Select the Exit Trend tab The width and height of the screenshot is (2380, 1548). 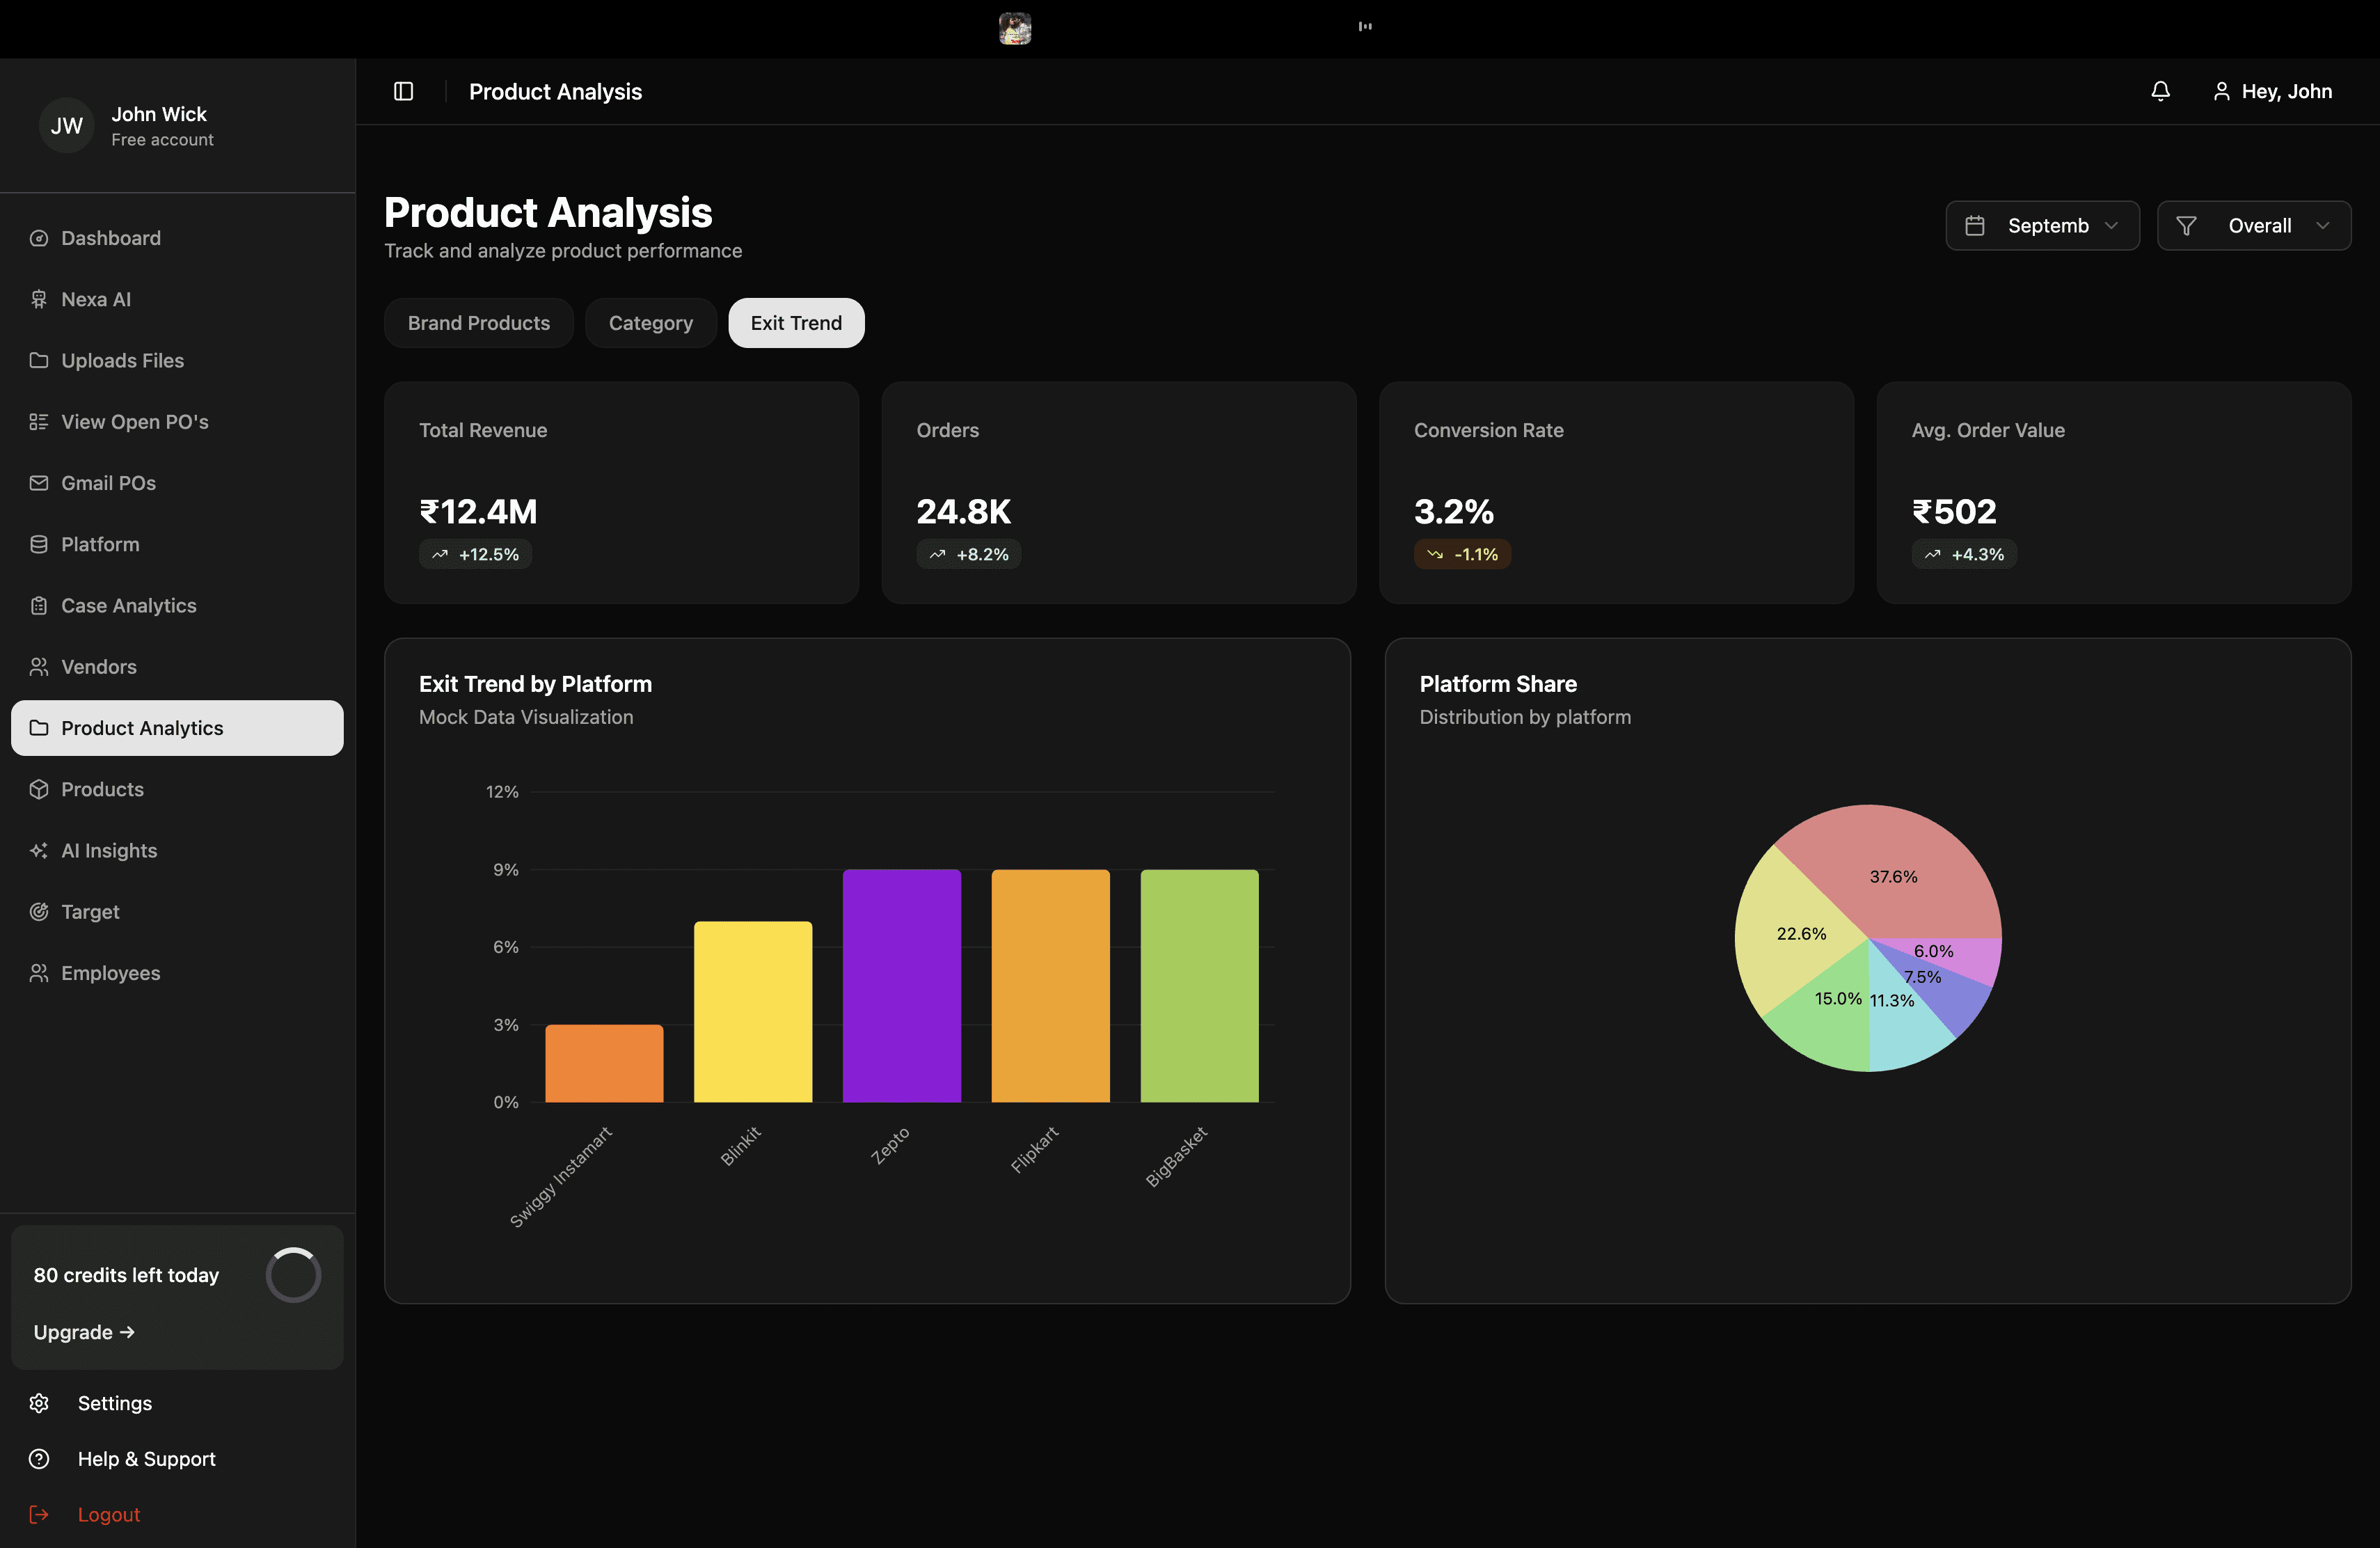pos(796,323)
